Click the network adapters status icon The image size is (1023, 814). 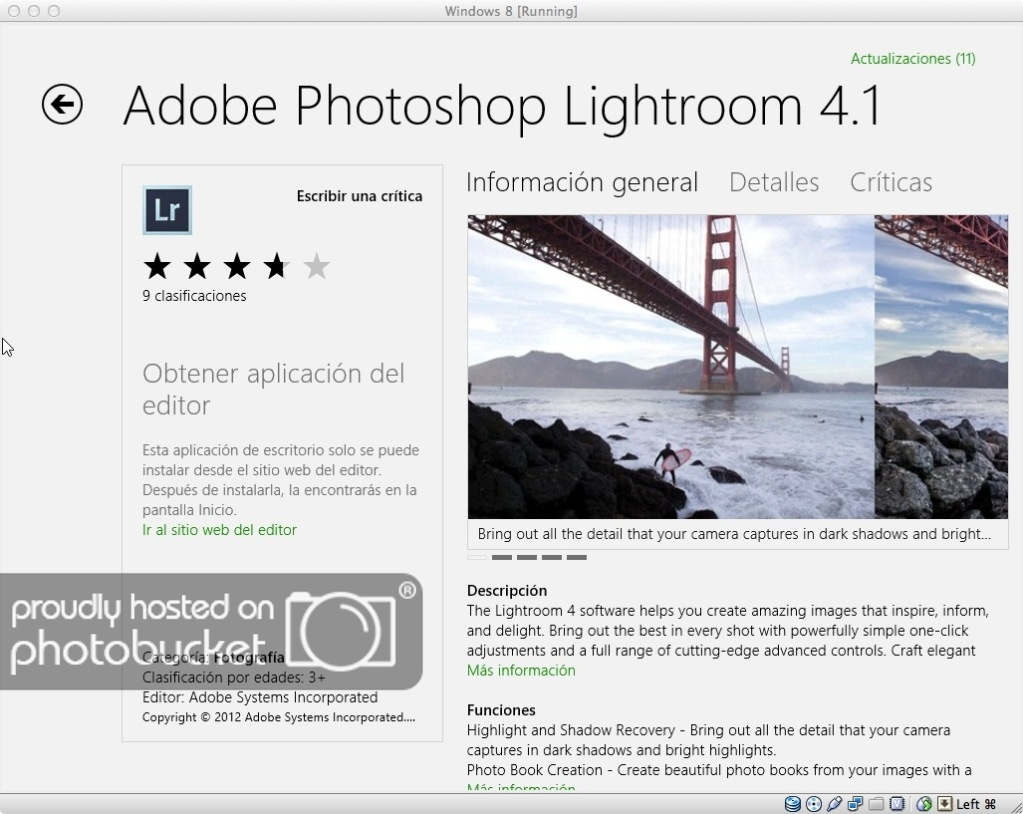[x=855, y=804]
